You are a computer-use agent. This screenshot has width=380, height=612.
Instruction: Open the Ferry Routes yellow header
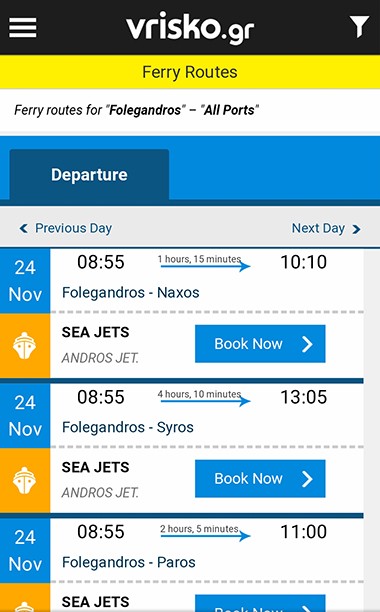coord(190,72)
